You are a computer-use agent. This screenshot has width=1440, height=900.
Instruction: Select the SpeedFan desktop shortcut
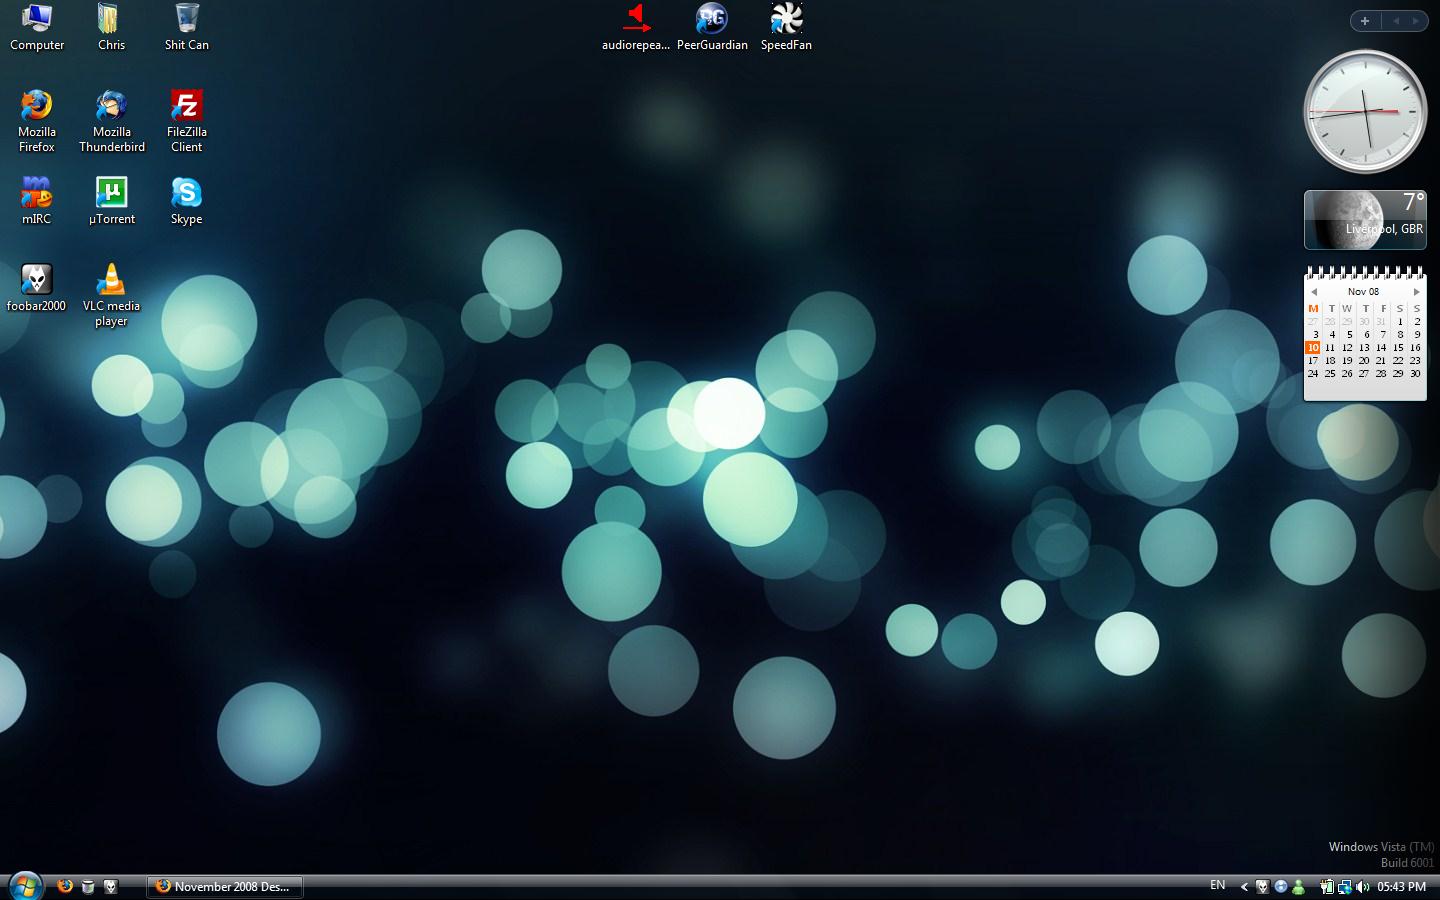pos(786,27)
